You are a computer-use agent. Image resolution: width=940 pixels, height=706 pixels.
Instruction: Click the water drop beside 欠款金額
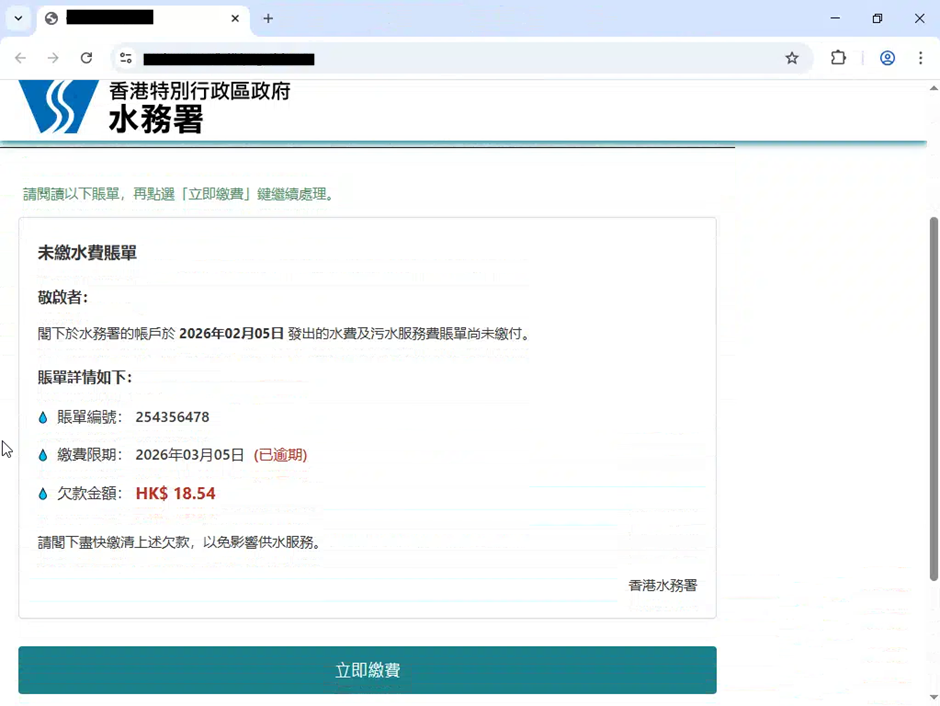[x=43, y=494]
